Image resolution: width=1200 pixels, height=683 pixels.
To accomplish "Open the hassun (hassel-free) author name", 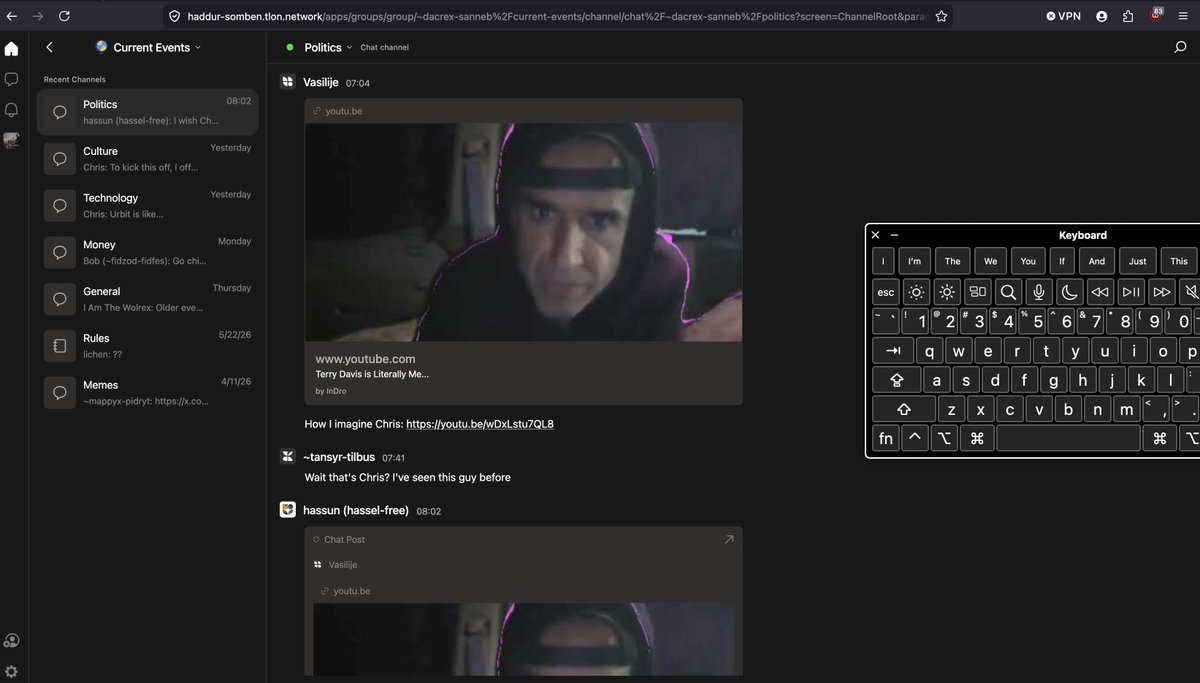I will [356, 510].
